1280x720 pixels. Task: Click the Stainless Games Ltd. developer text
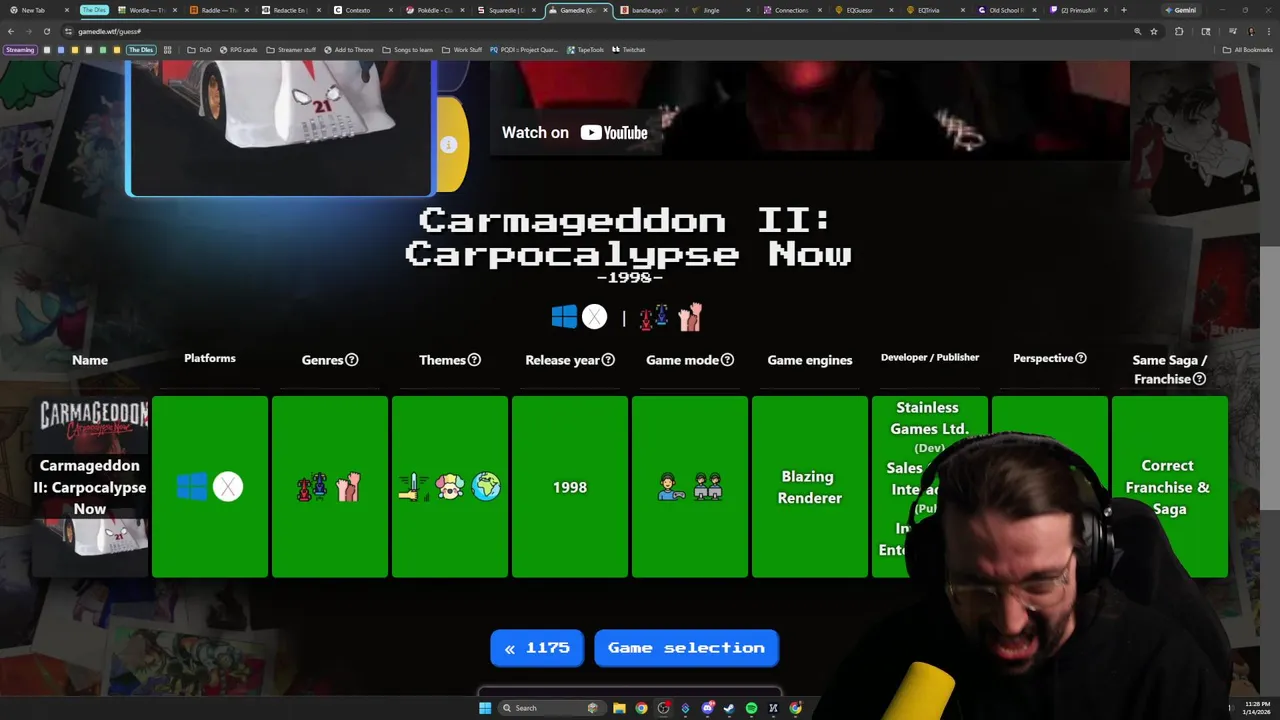928,418
